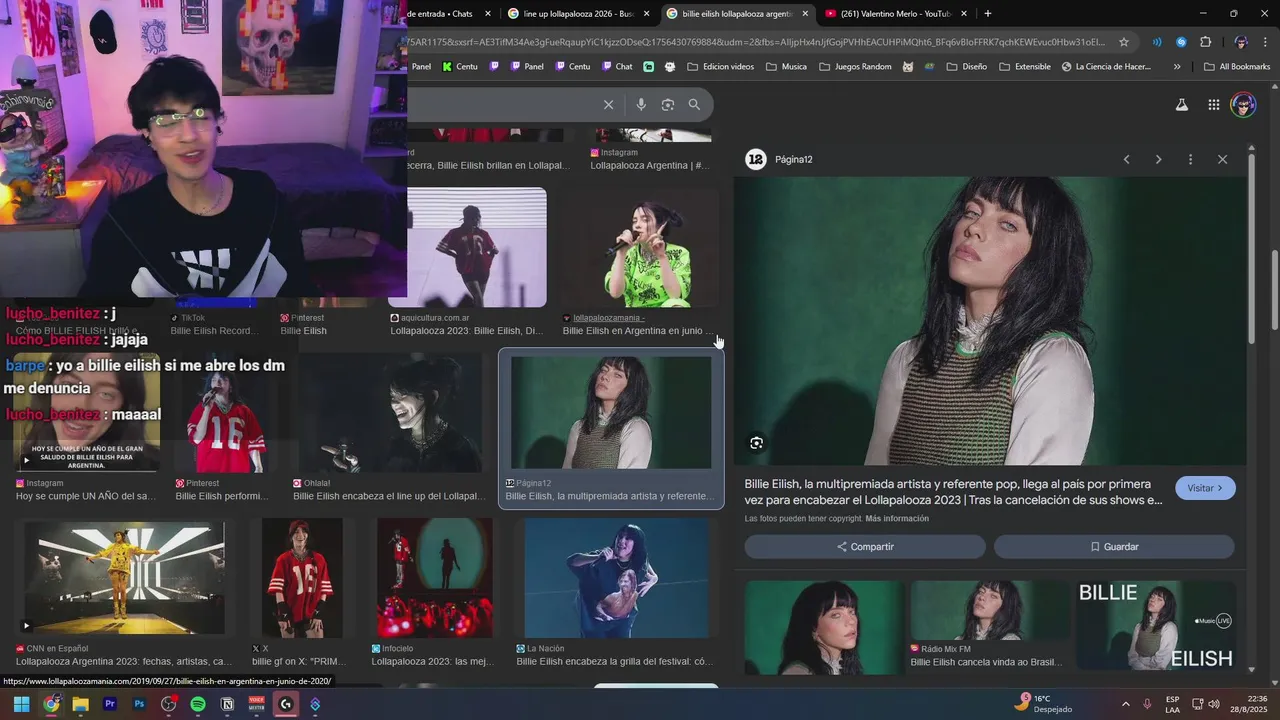Screen dimensions: 1280x720
Task: Show hidden system tray icons
Action: (x=1125, y=704)
